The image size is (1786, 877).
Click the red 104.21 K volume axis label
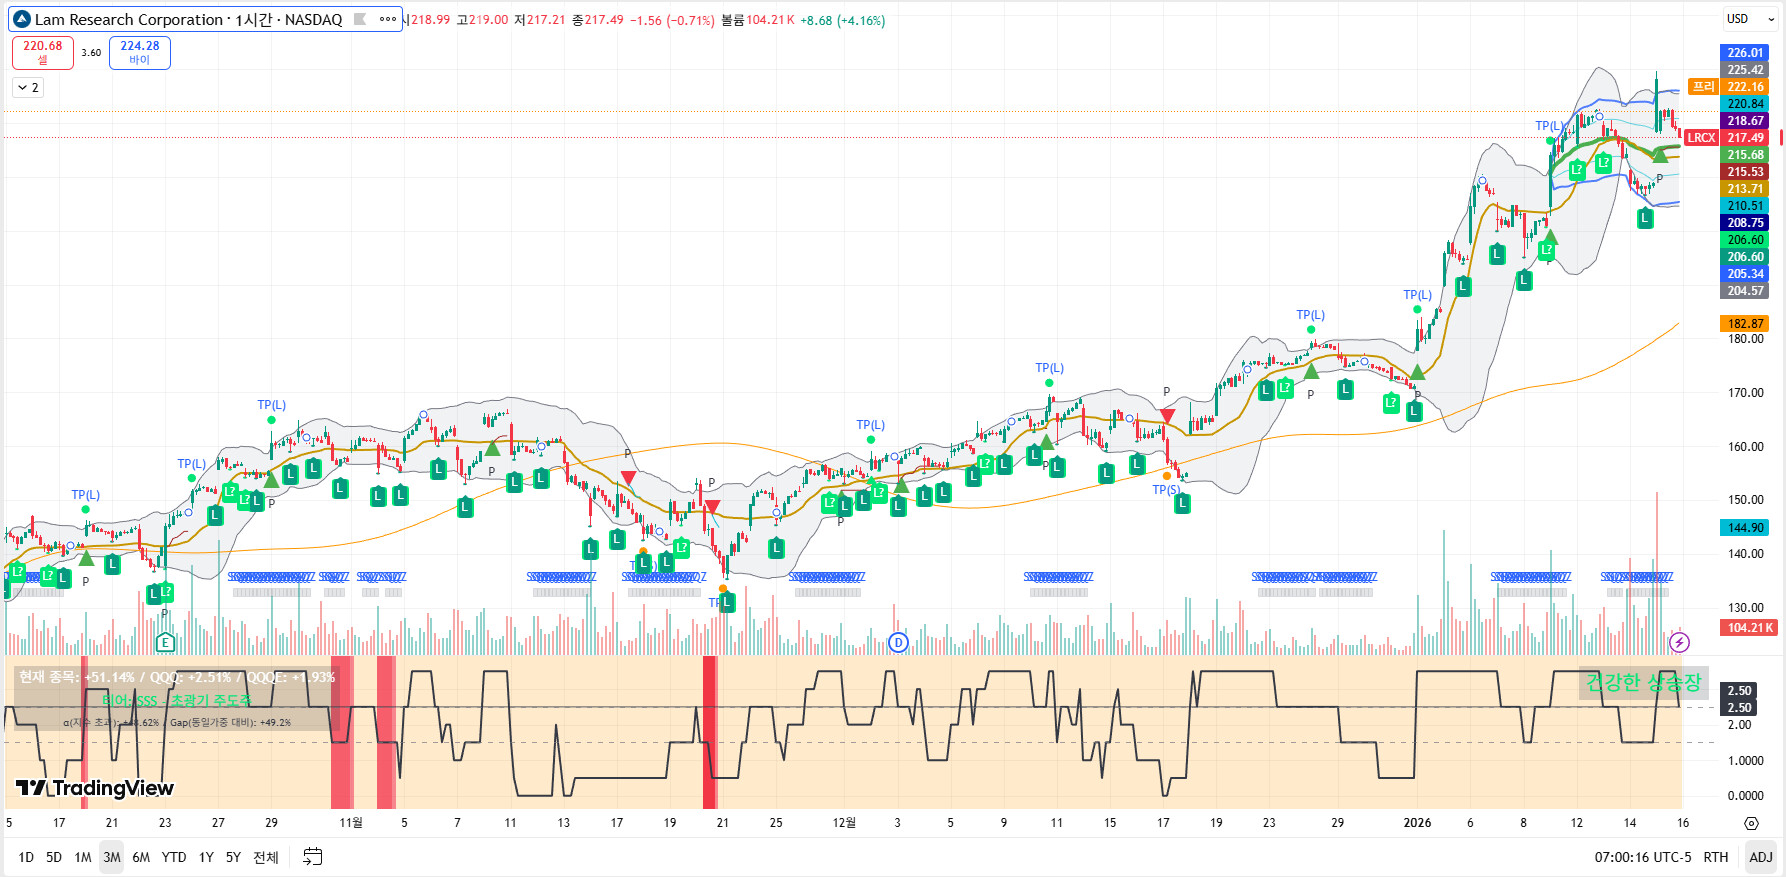tap(1749, 628)
